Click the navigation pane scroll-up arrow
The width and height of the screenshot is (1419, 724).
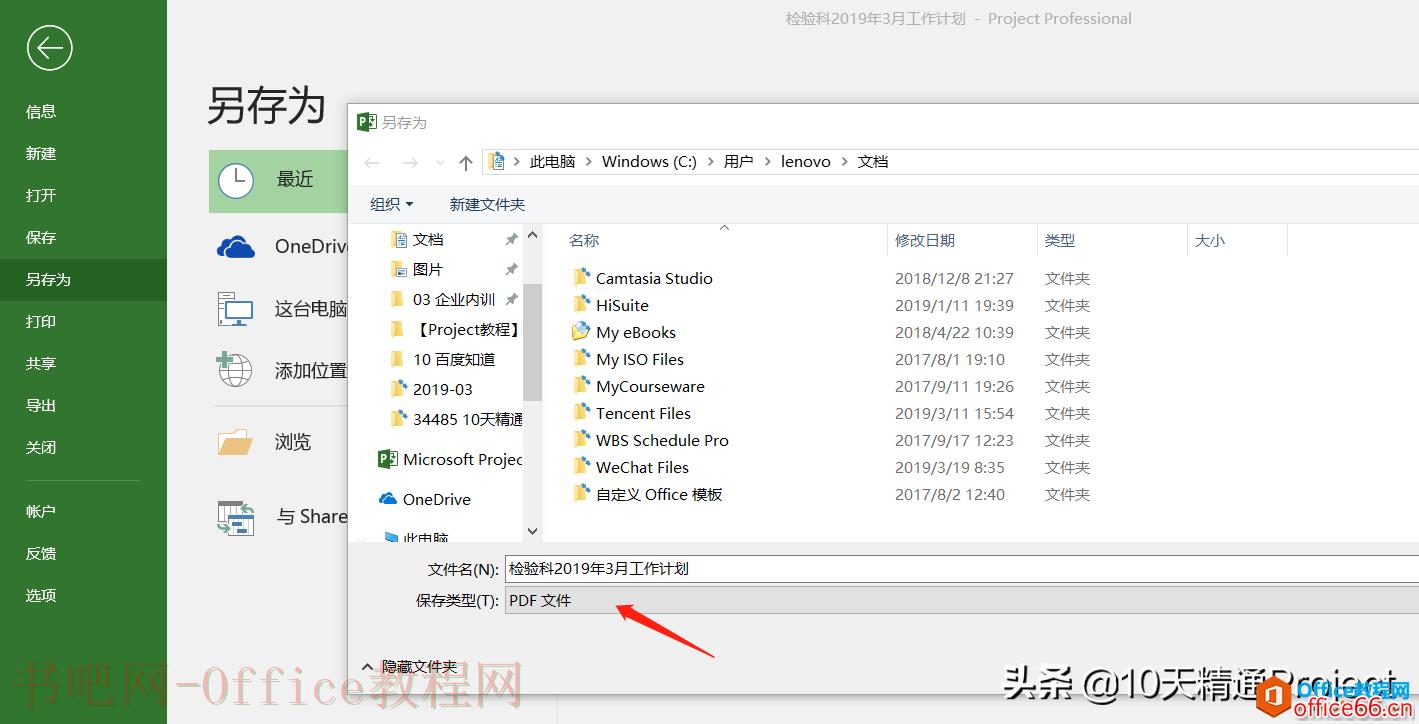tap(533, 236)
